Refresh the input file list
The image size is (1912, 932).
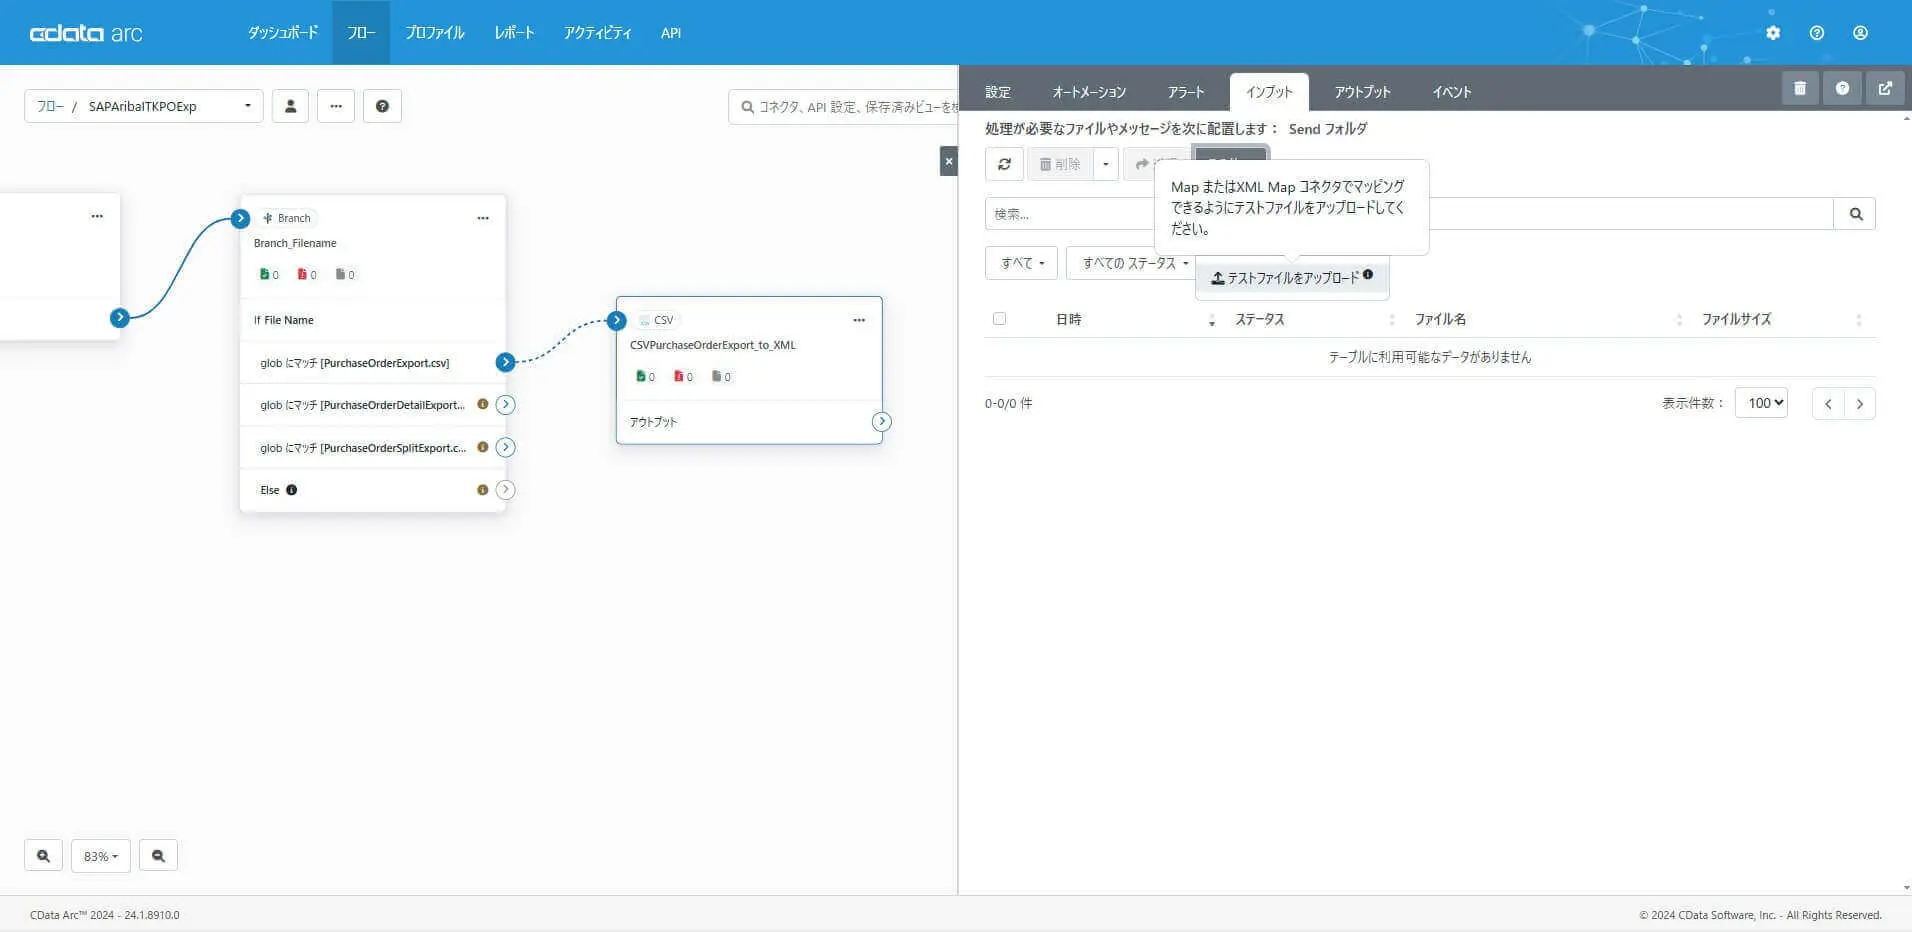(x=1004, y=164)
